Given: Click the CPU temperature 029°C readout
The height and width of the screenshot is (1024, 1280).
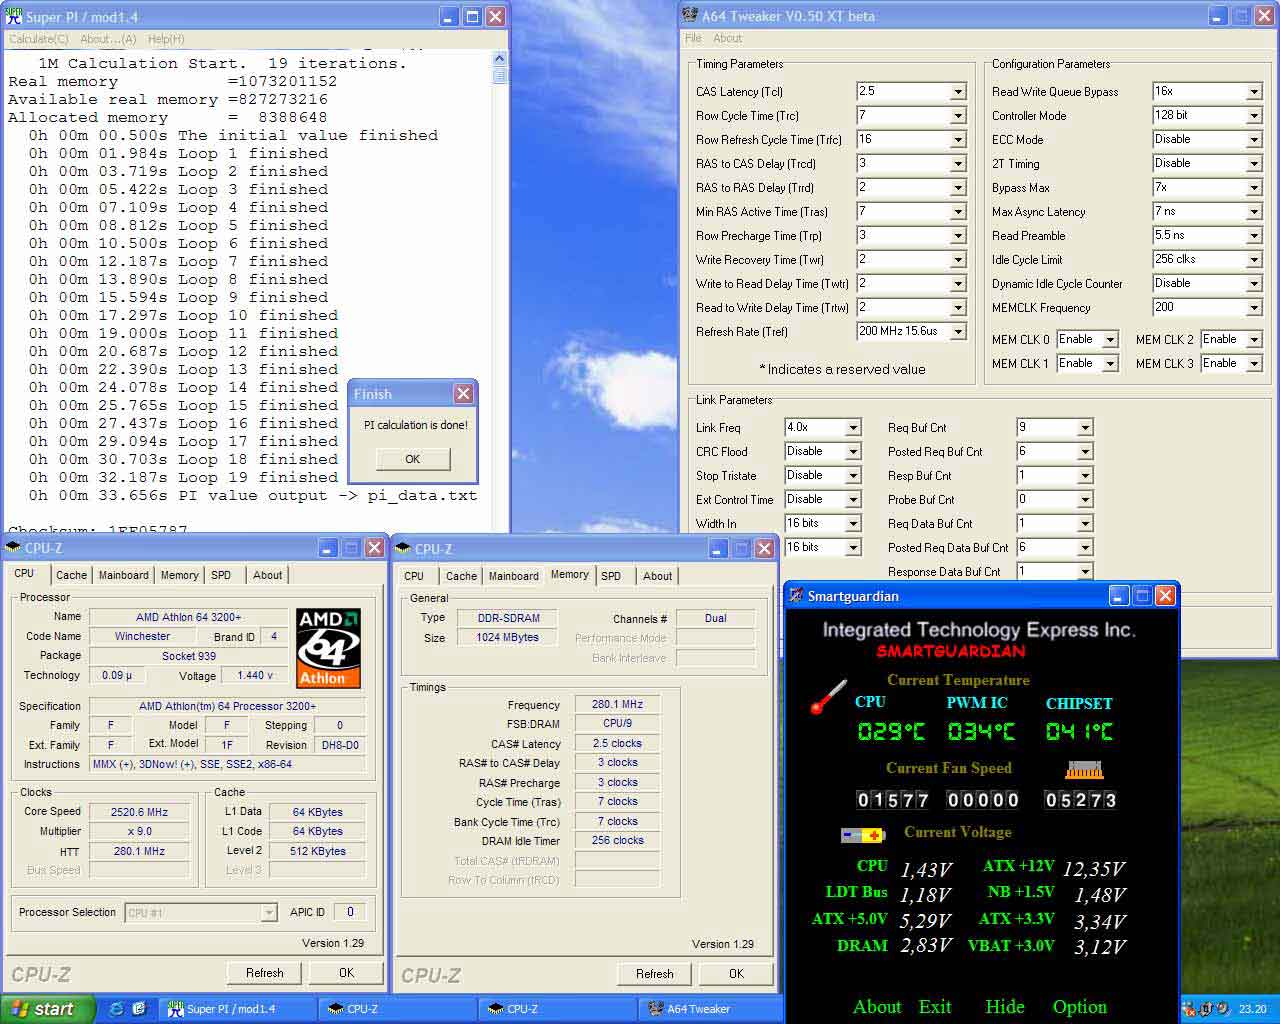Looking at the screenshot, I should 891,731.
